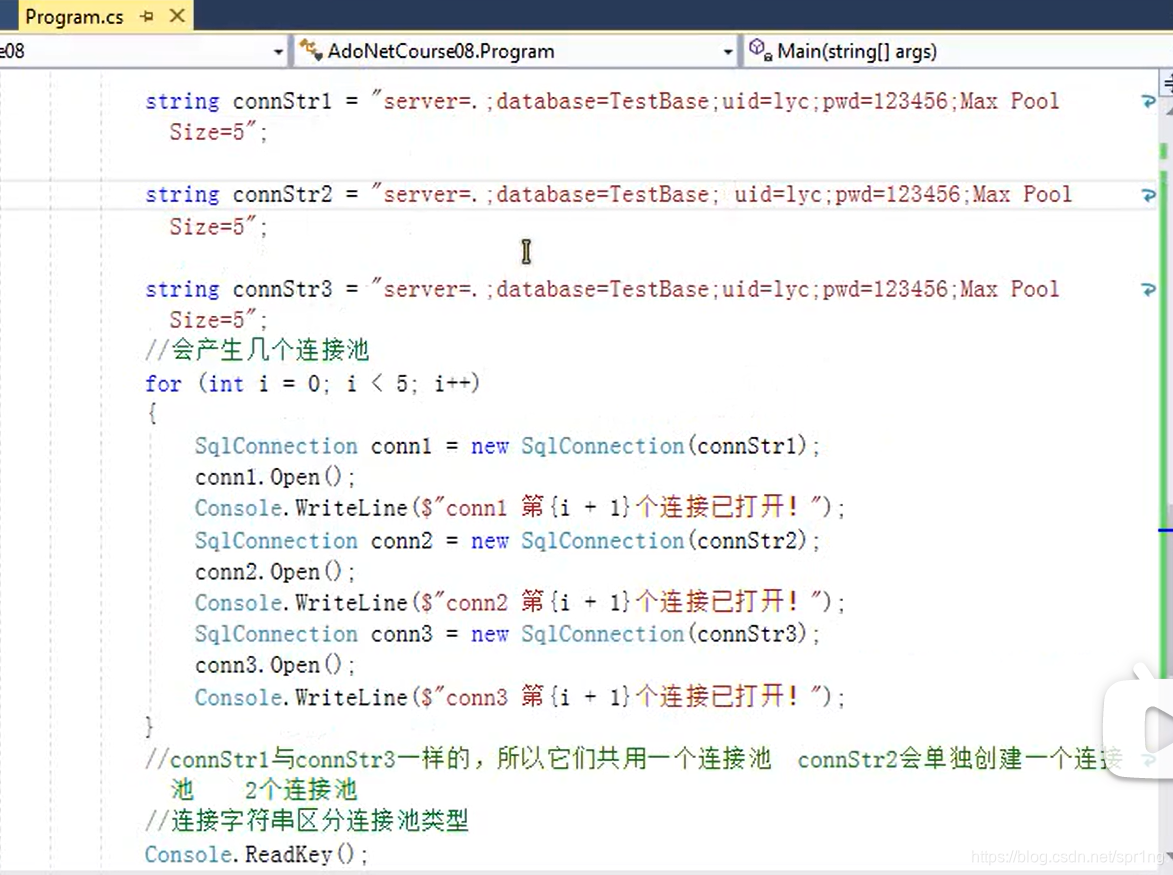Click the pin icon on Program.cs tab
Screen dimensions: 1173x875
point(147,16)
